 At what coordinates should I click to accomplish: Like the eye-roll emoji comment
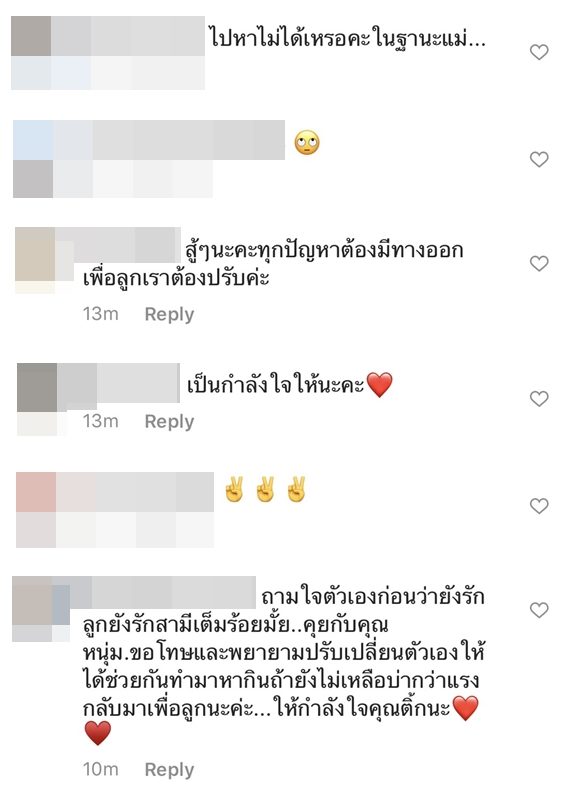[x=539, y=159]
